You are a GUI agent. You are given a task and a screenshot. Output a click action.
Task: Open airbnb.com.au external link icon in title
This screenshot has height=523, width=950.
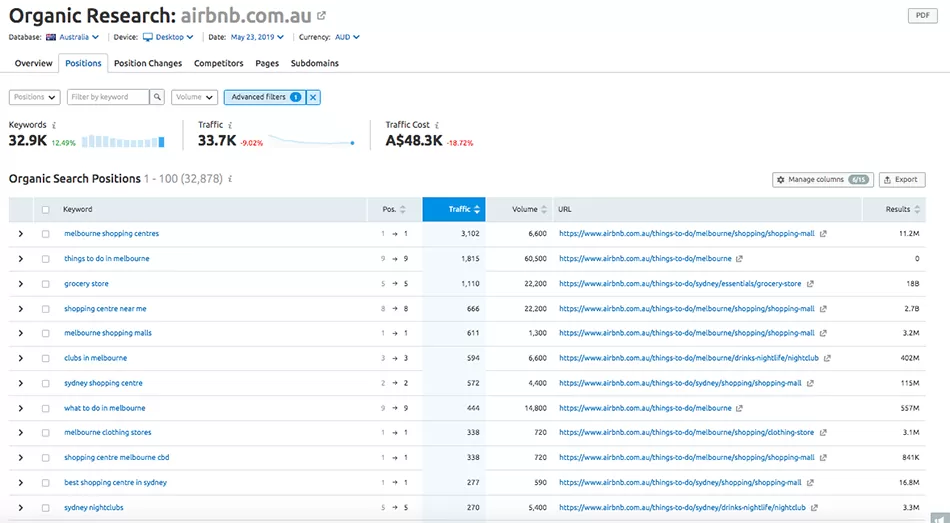tap(321, 16)
